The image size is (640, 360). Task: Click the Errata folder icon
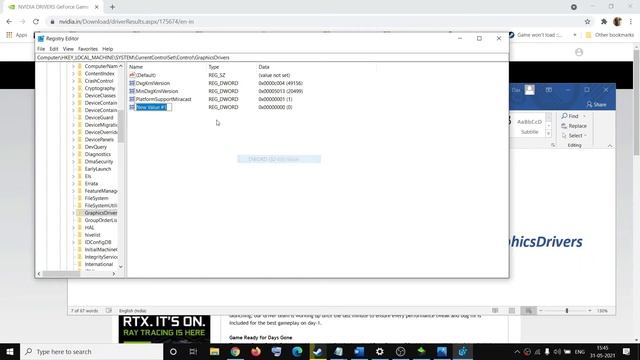tap(80, 184)
